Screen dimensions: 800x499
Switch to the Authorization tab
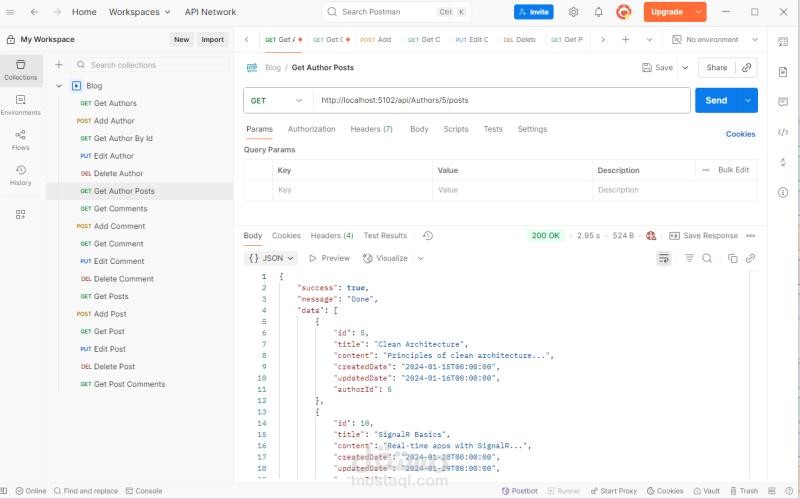click(x=311, y=129)
